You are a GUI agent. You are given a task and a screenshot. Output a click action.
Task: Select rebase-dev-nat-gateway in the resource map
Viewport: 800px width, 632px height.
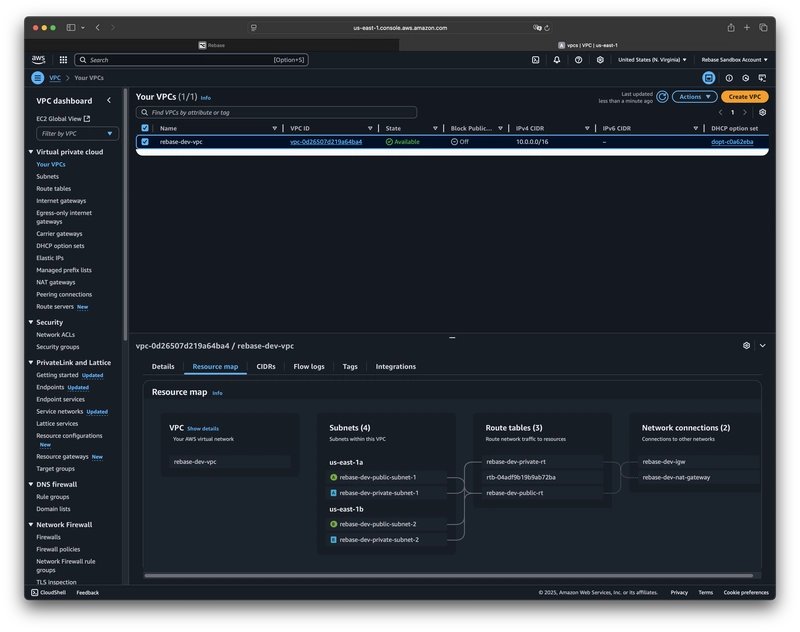698,477
